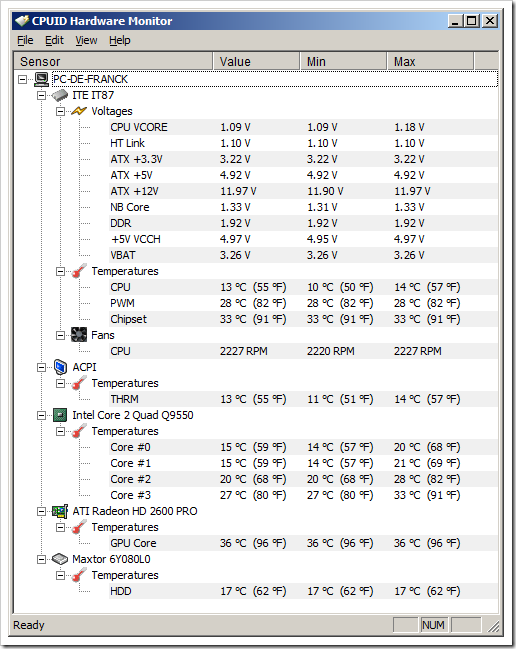This screenshot has height=649, width=516.
Task: Click the CPUID app icon in title bar
Action: (x=22, y=21)
